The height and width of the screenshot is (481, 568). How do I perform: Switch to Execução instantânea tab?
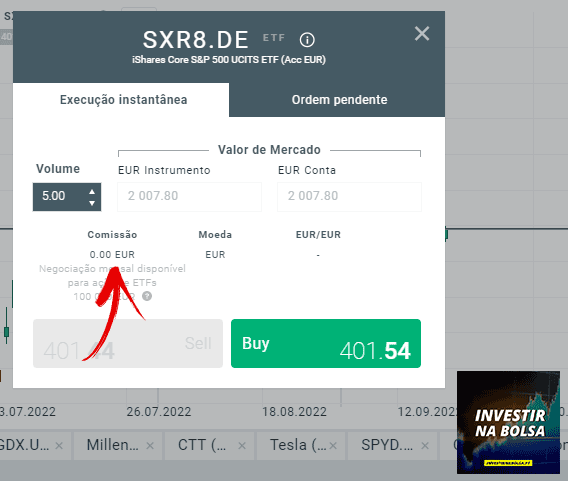point(121,100)
